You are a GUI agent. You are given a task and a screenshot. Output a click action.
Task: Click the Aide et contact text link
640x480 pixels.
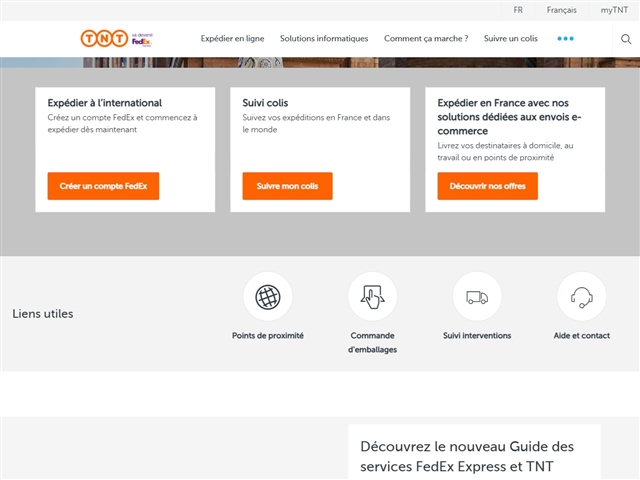pos(581,336)
